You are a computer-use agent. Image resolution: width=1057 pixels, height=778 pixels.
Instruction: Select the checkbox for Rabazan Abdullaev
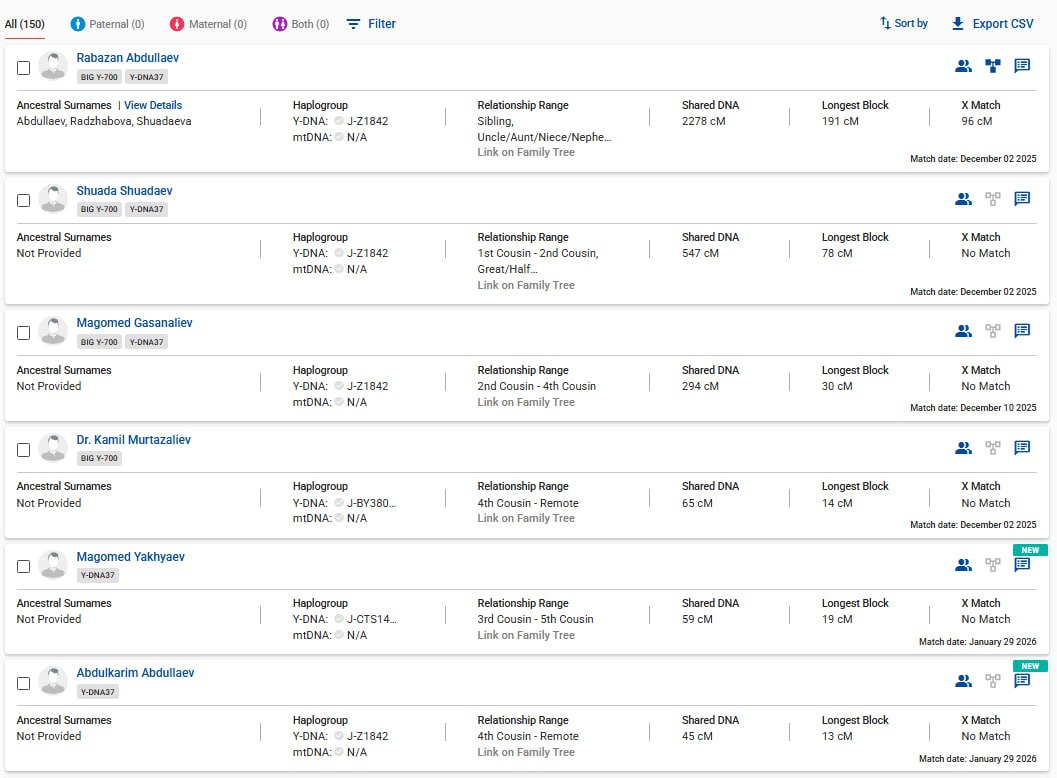(24, 68)
